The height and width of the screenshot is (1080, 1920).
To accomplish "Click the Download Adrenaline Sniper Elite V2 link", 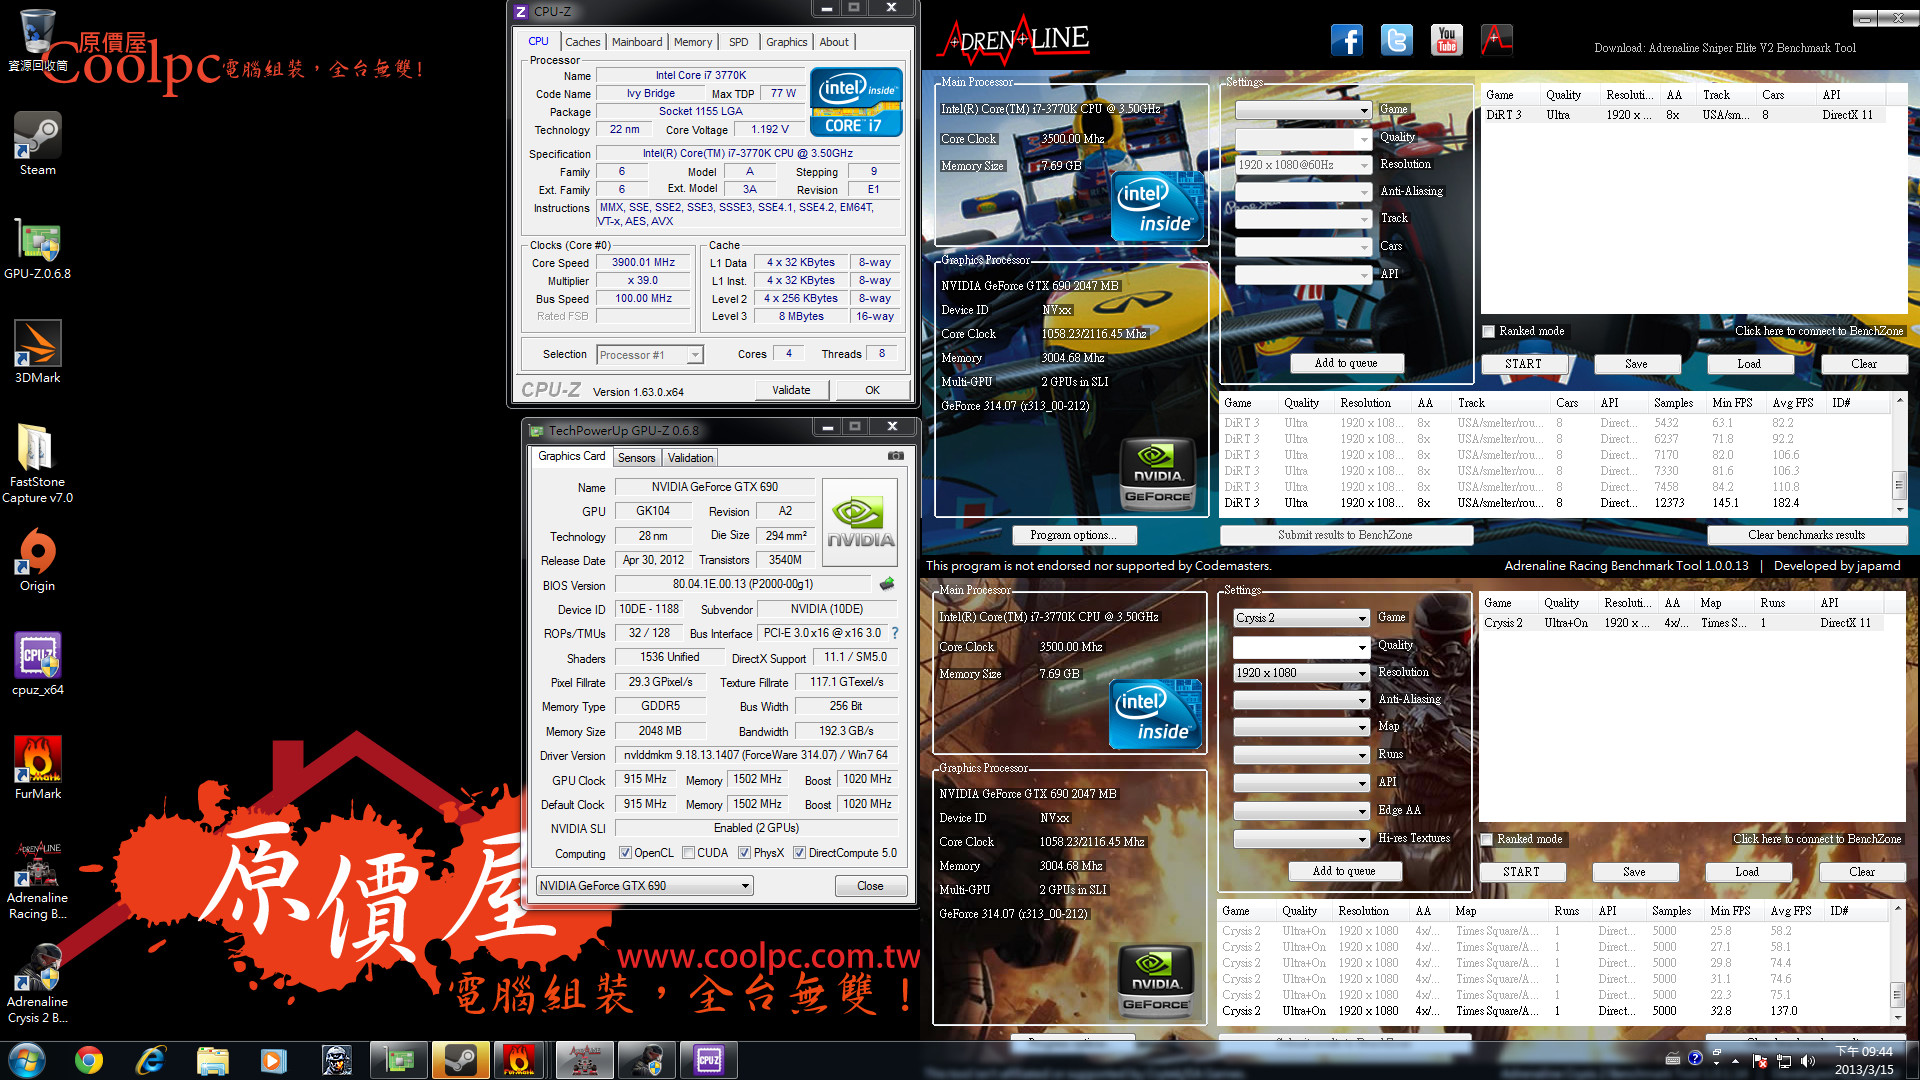I will point(1725,48).
